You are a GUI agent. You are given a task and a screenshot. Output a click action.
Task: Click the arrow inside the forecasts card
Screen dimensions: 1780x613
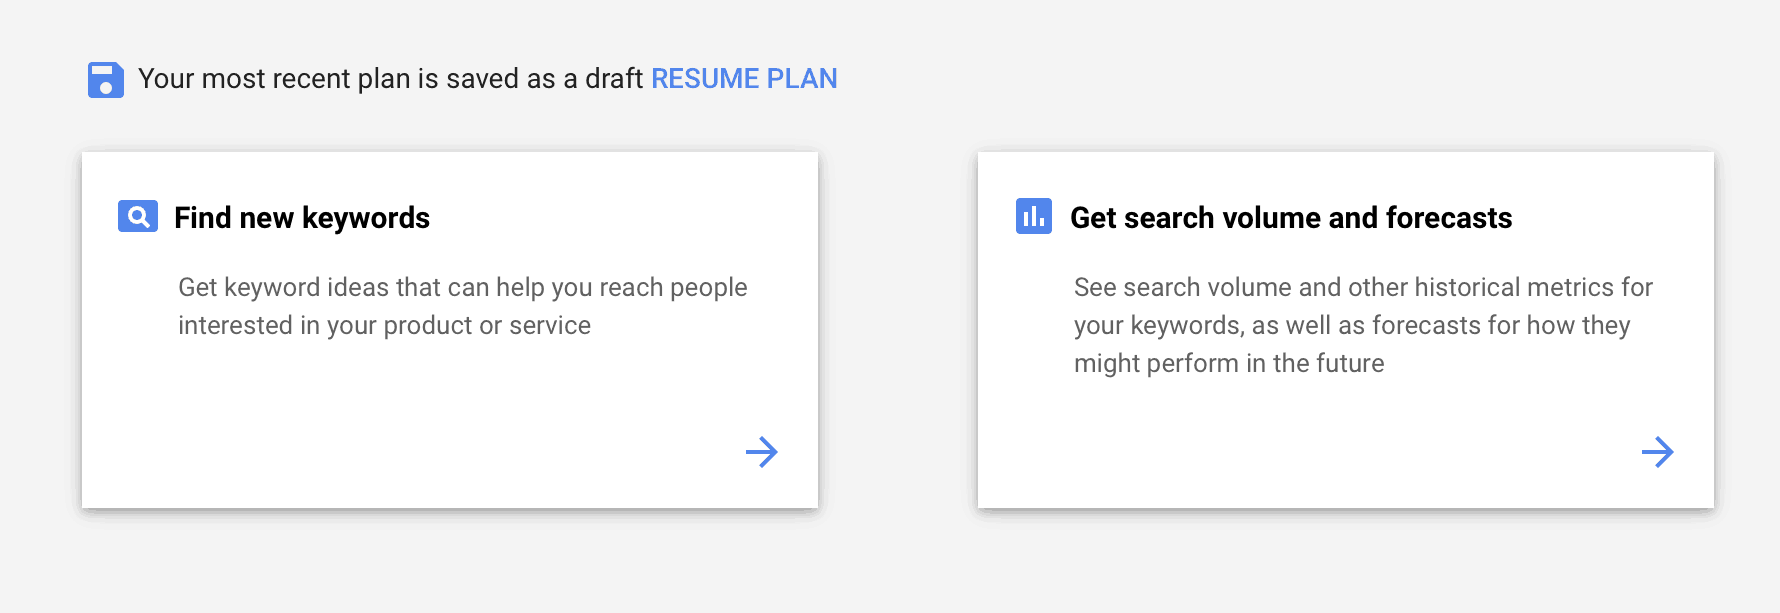pyautogui.click(x=1660, y=453)
